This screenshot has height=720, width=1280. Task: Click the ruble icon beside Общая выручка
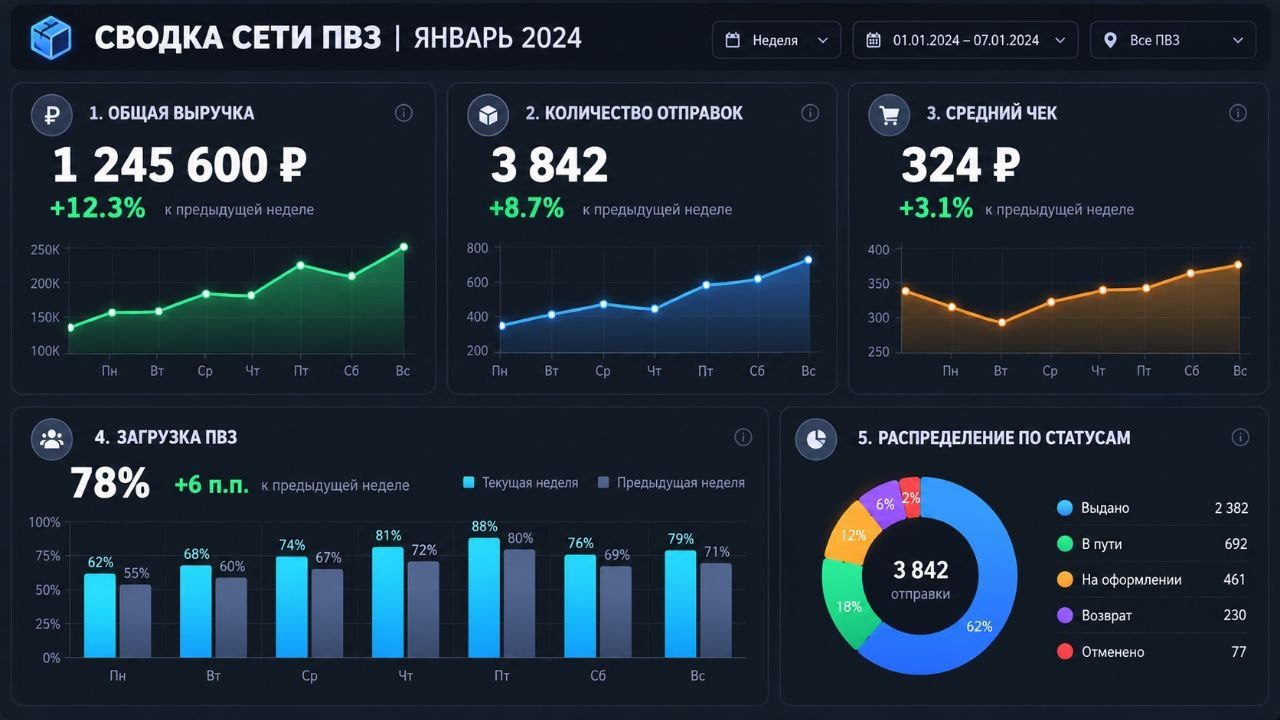[x=52, y=114]
